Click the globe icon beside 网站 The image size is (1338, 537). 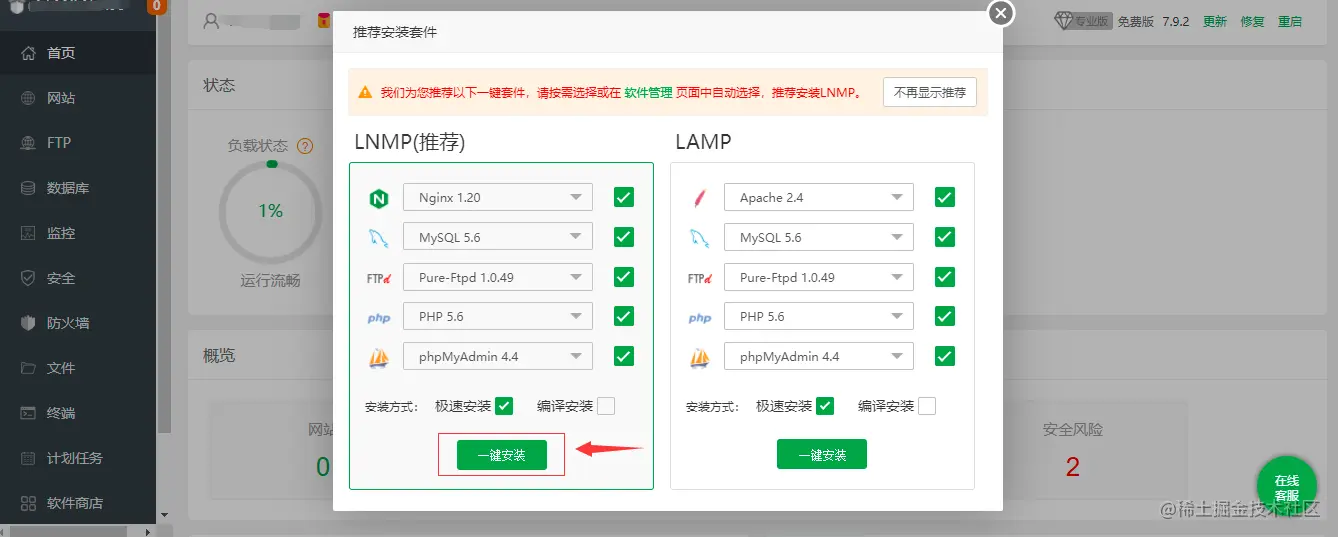click(x=29, y=98)
